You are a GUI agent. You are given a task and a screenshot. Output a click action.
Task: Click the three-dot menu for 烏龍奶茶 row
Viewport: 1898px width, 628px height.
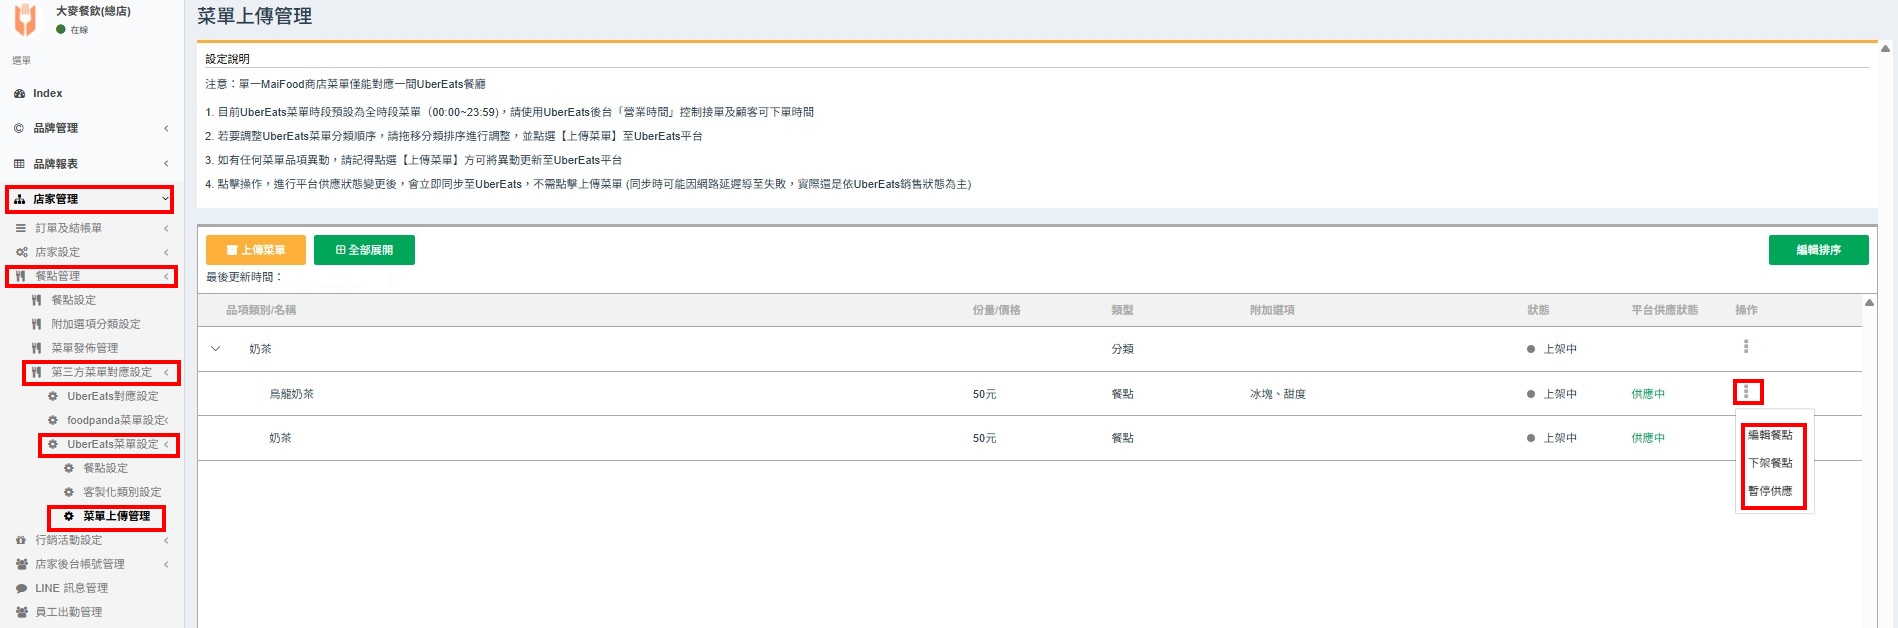click(1746, 392)
